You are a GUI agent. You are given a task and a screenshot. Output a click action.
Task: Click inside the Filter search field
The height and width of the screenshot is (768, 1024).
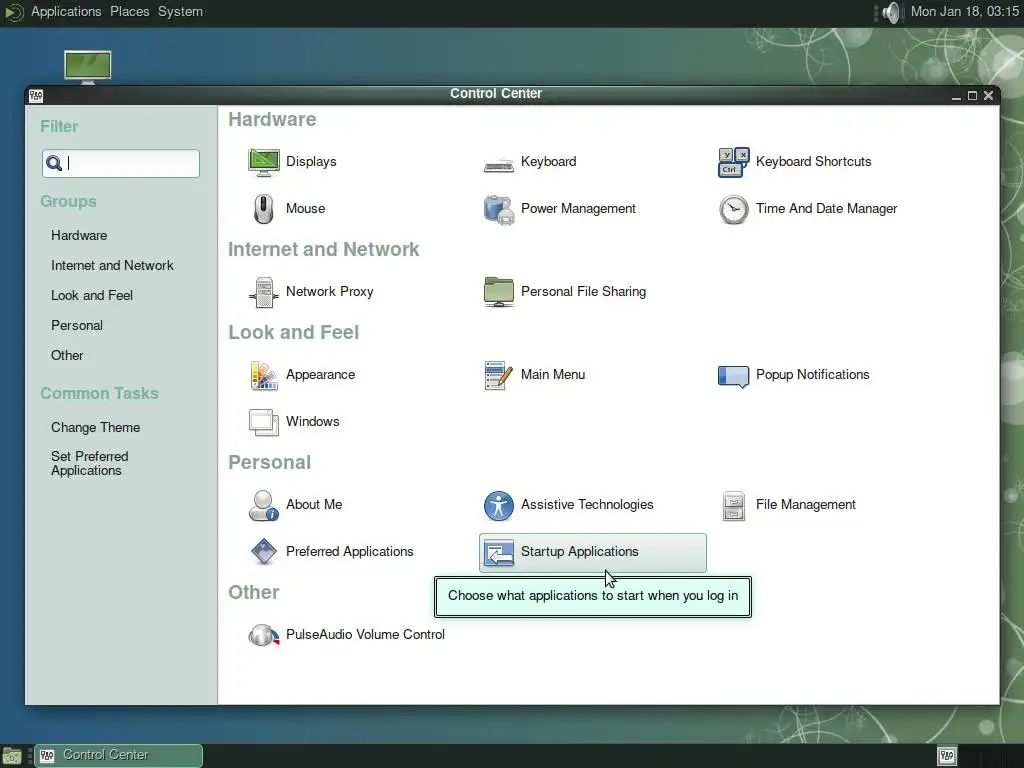(x=121, y=163)
